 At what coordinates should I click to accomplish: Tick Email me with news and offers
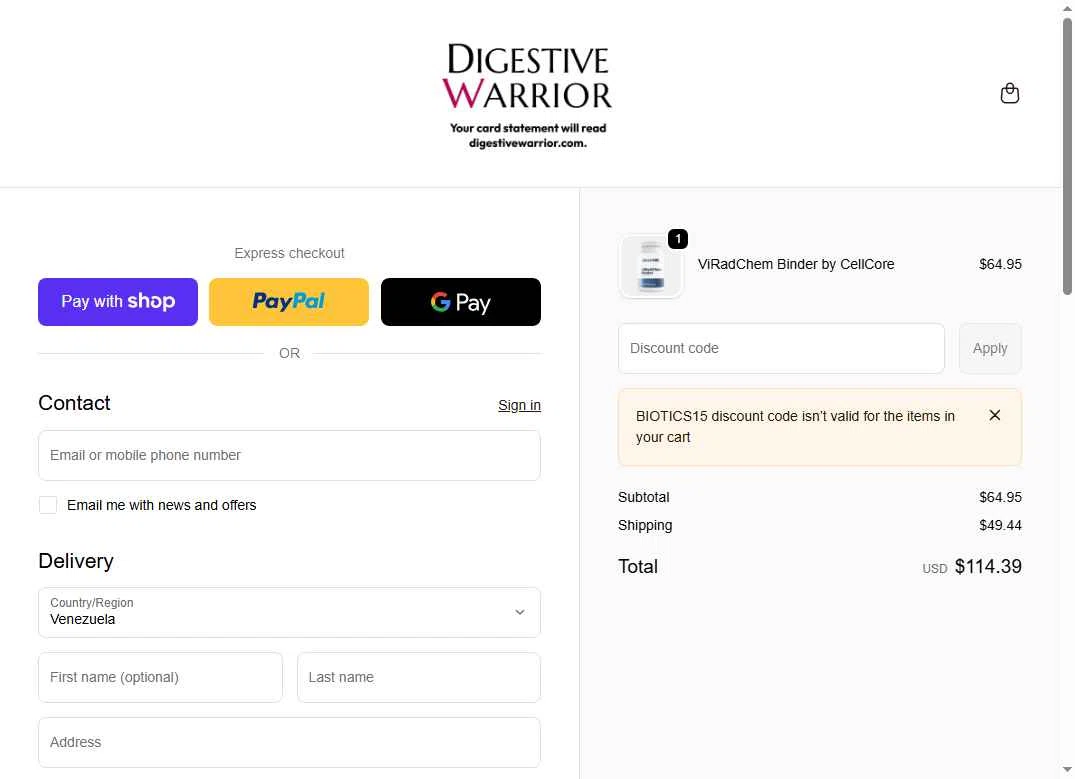click(x=48, y=505)
